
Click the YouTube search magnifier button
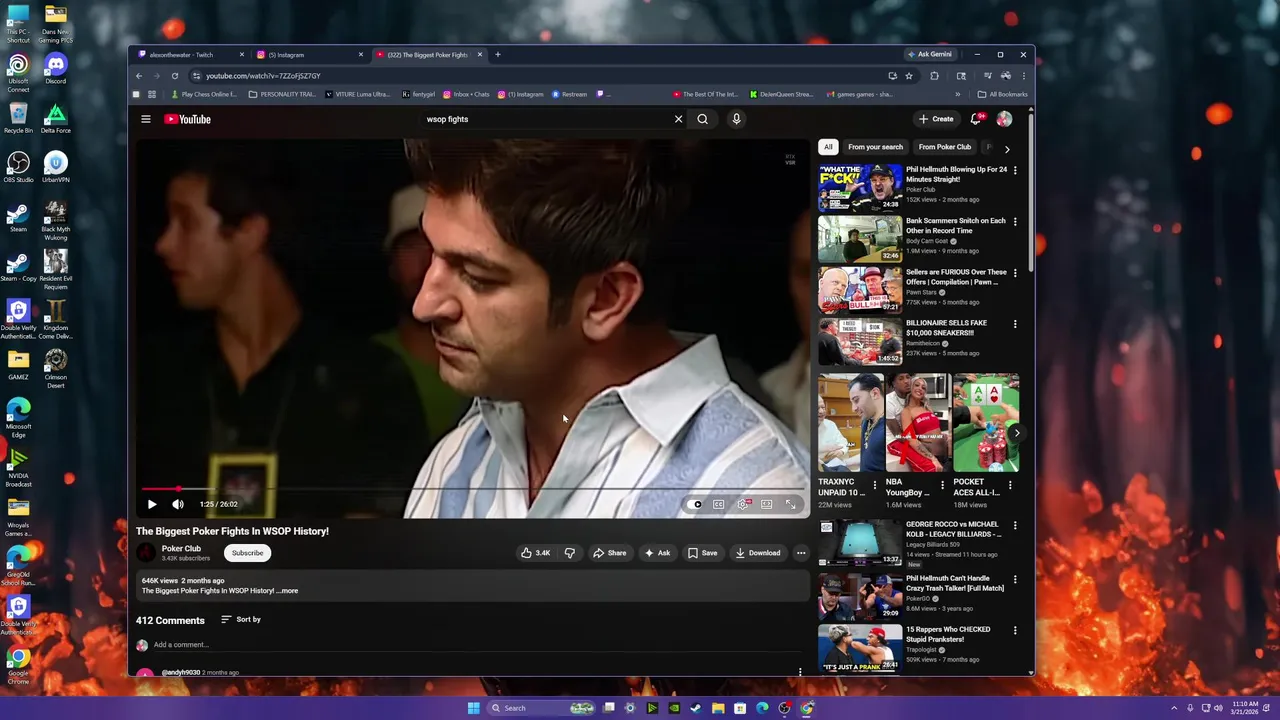703,119
